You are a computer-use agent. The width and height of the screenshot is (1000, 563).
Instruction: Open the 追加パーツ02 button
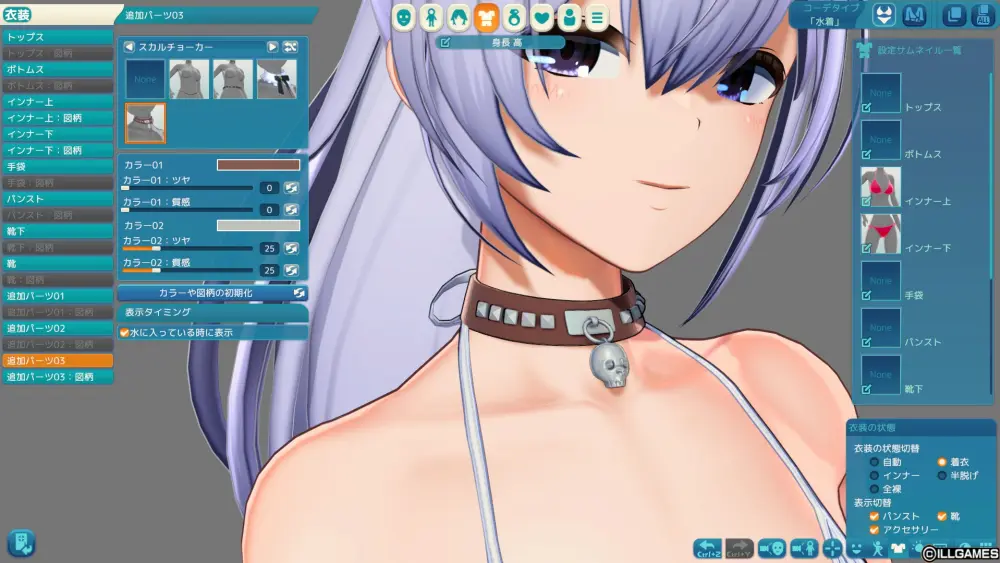coord(57,328)
